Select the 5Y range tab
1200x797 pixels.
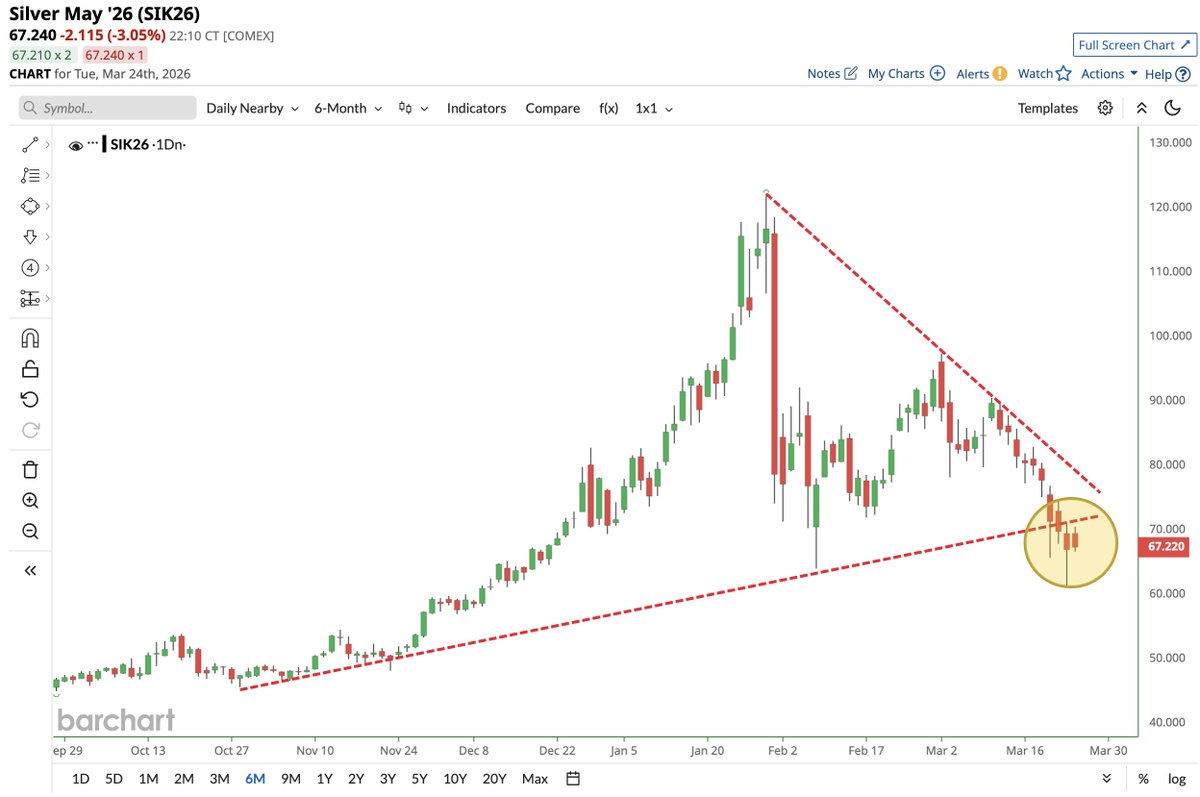pyautogui.click(x=420, y=779)
